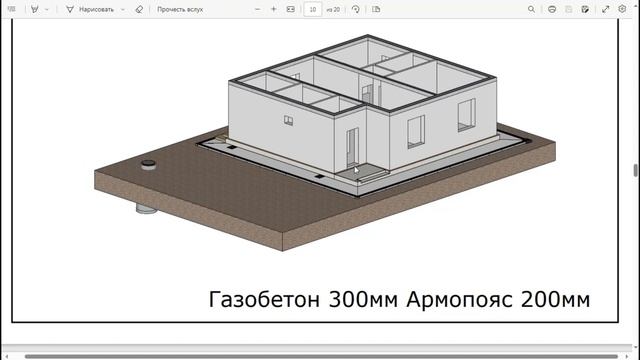
Task: Click the Прочесть вслух button
Action: [180, 9]
